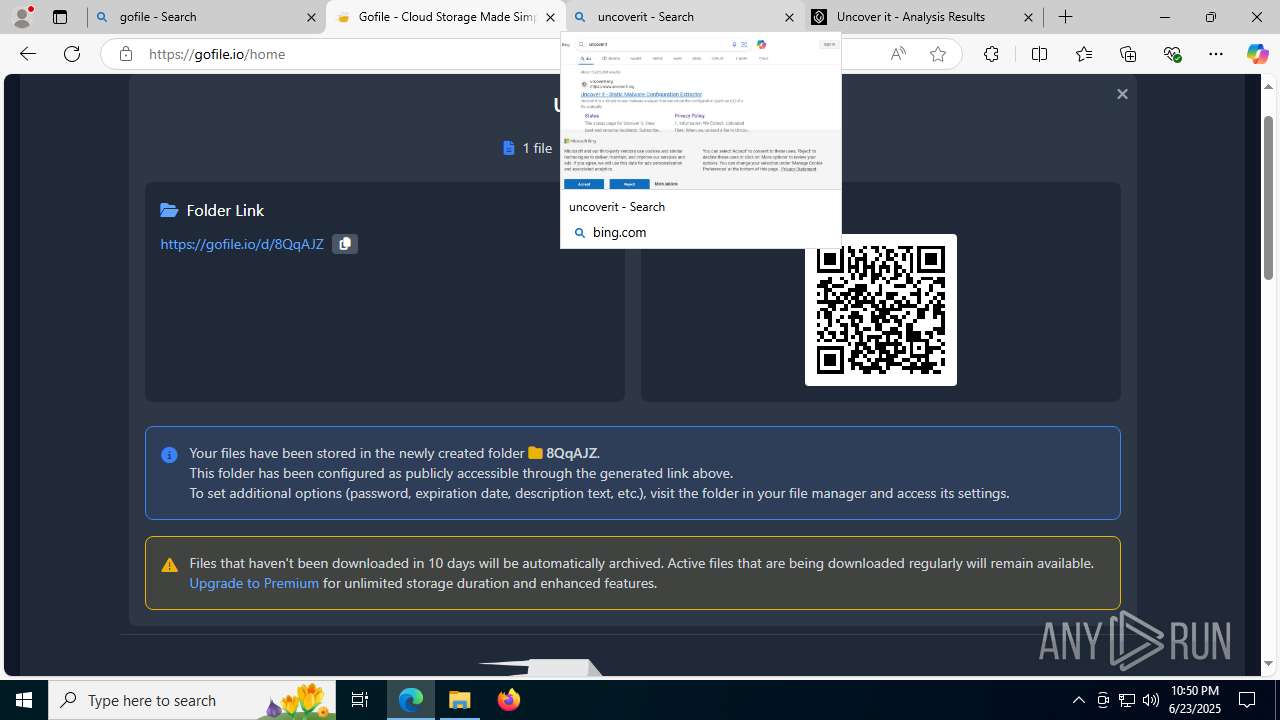This screenshot has height=720, width=1280.
Task: Close the Gofile Cloud Storage tab
Action: (x=550, y=17)
